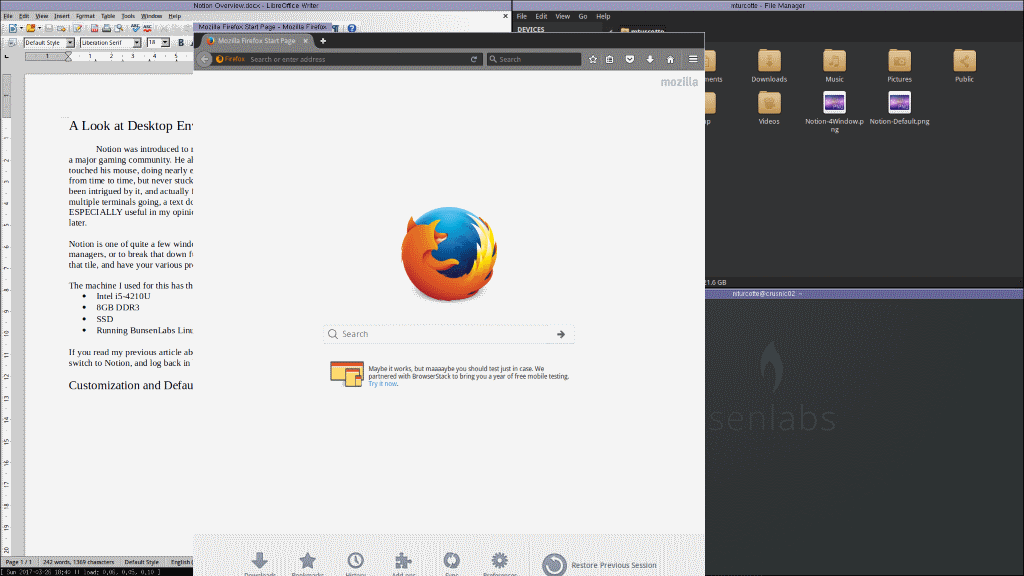The image size is (1024, 576).
Task: Open the Videos folder in File Manager
Action: 769,108
